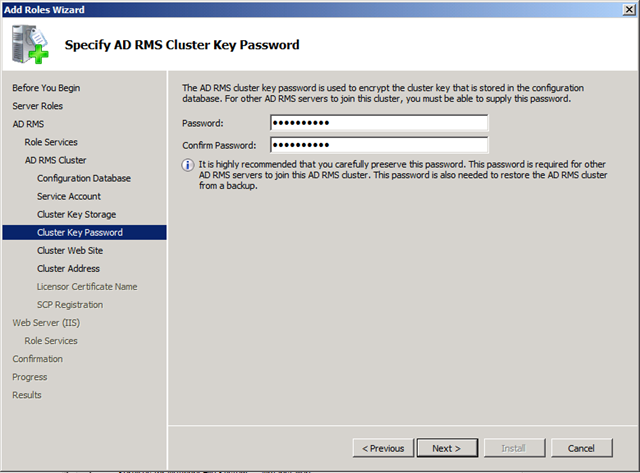640x473 pixels.
Task: Select the highlighted Cluster Key Password step
Action: pyautogui.click(x=84, y=233)
